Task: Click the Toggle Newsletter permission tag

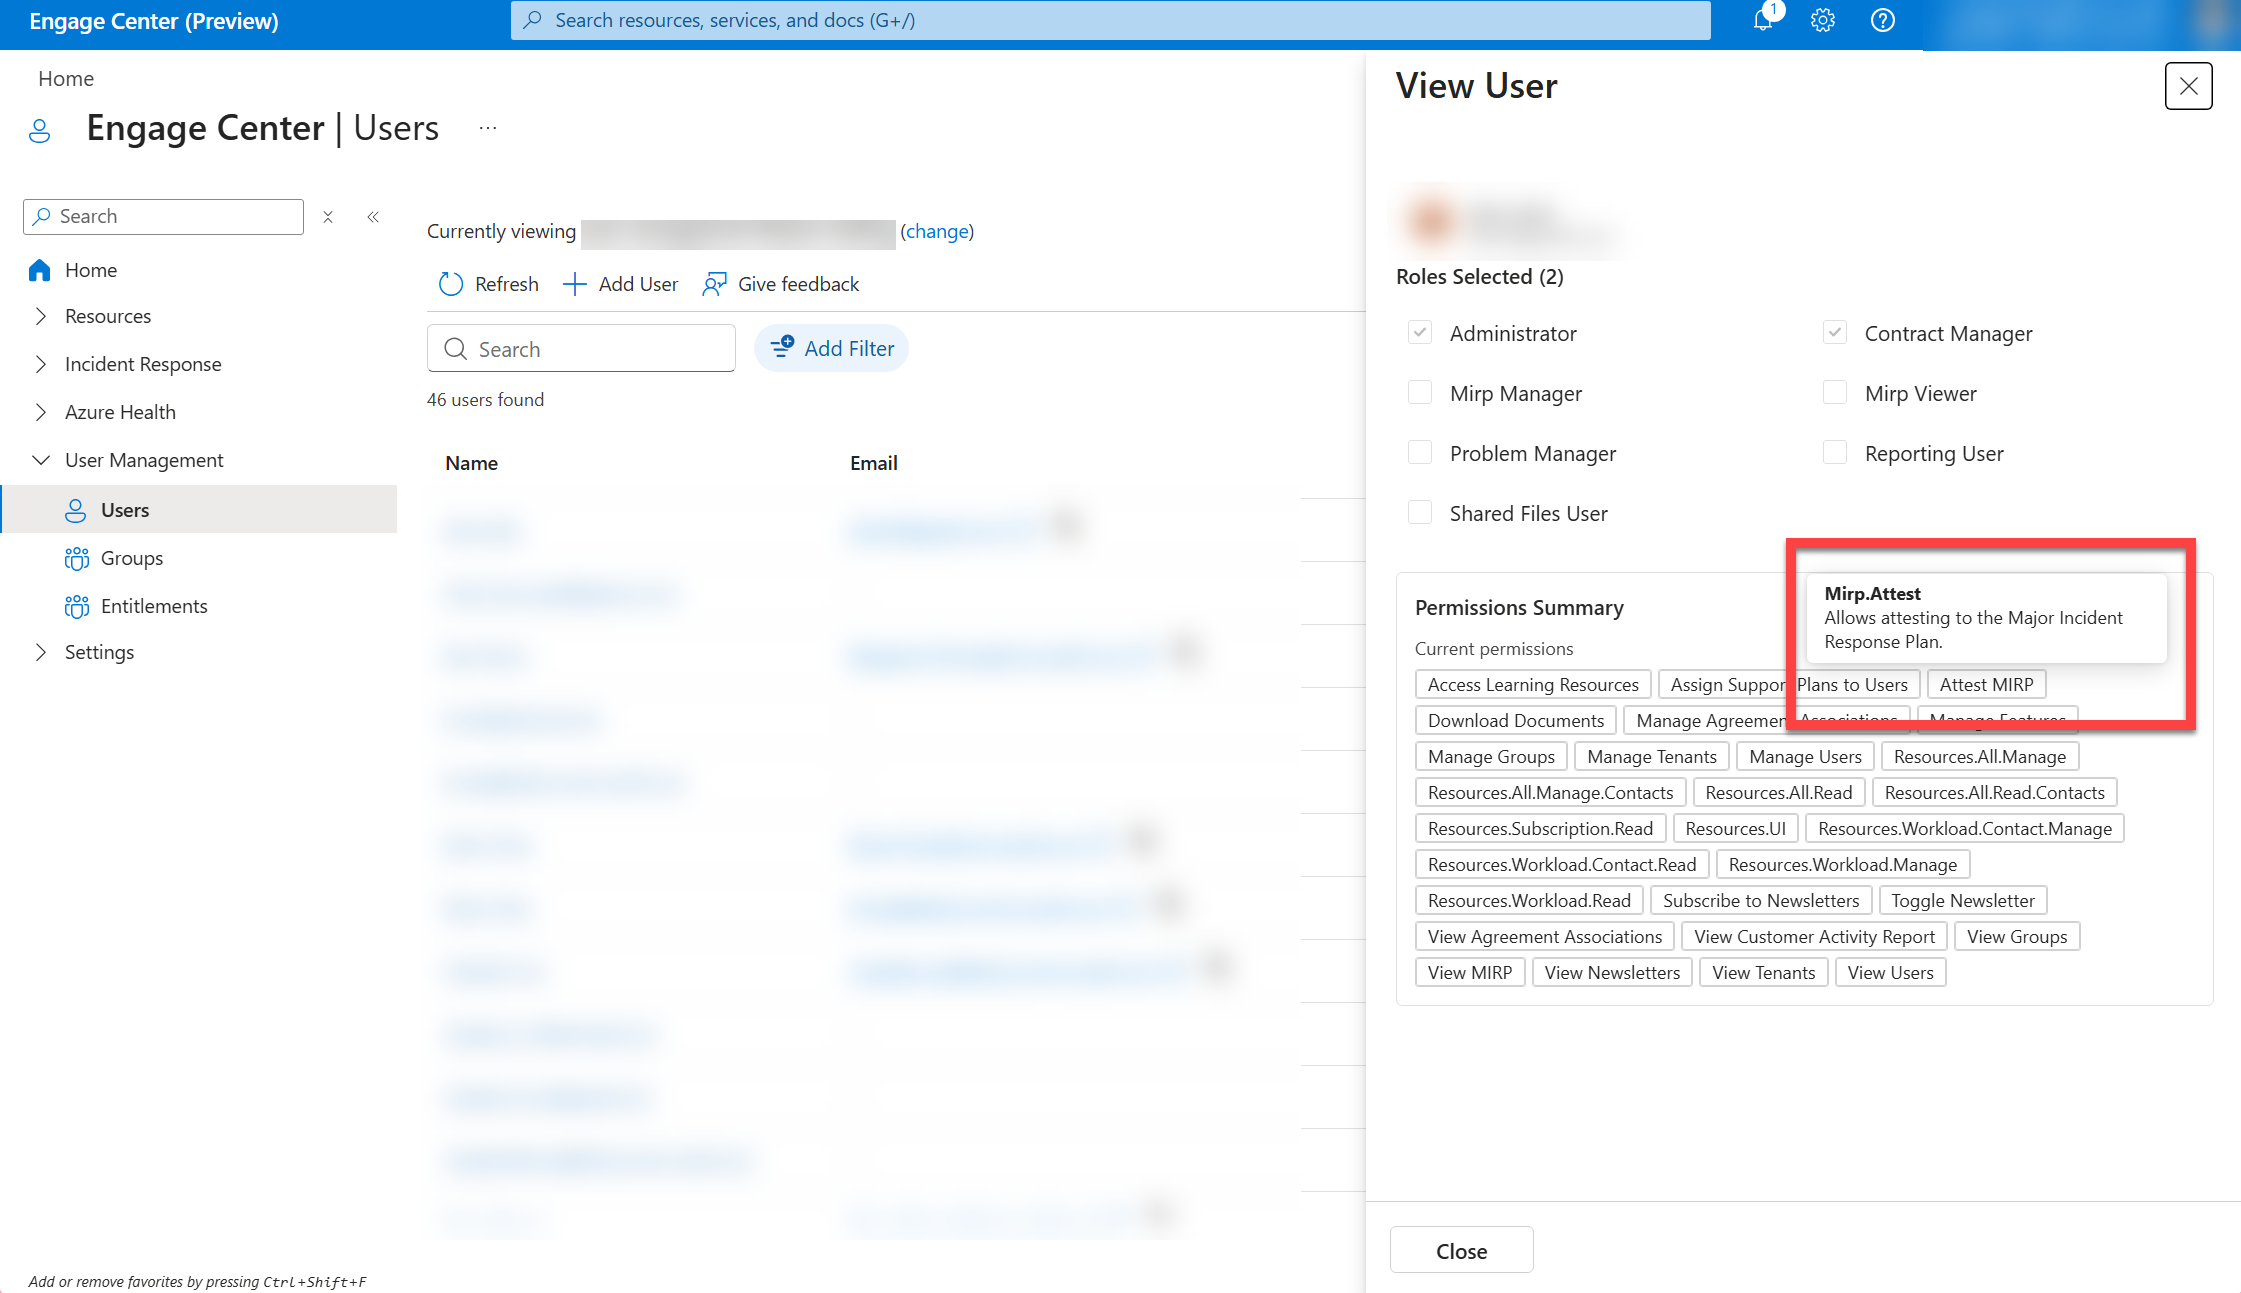Action: pos(1962,900)
